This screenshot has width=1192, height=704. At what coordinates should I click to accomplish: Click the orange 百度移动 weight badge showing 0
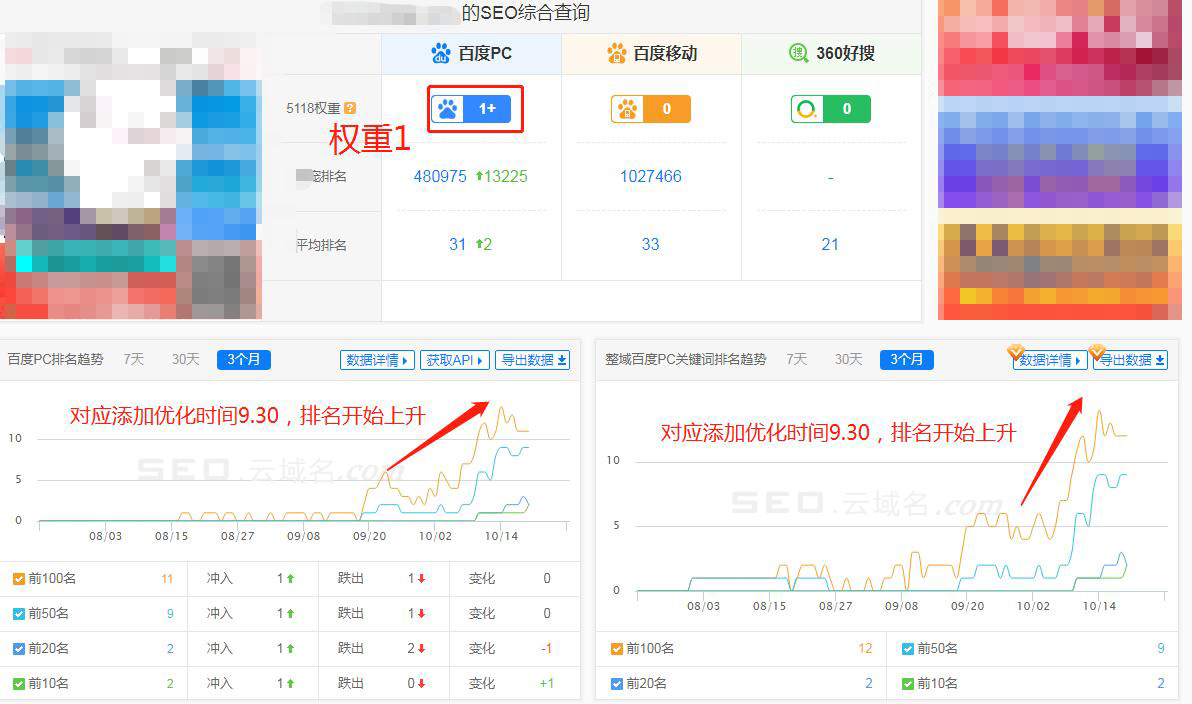coord(651,108)
